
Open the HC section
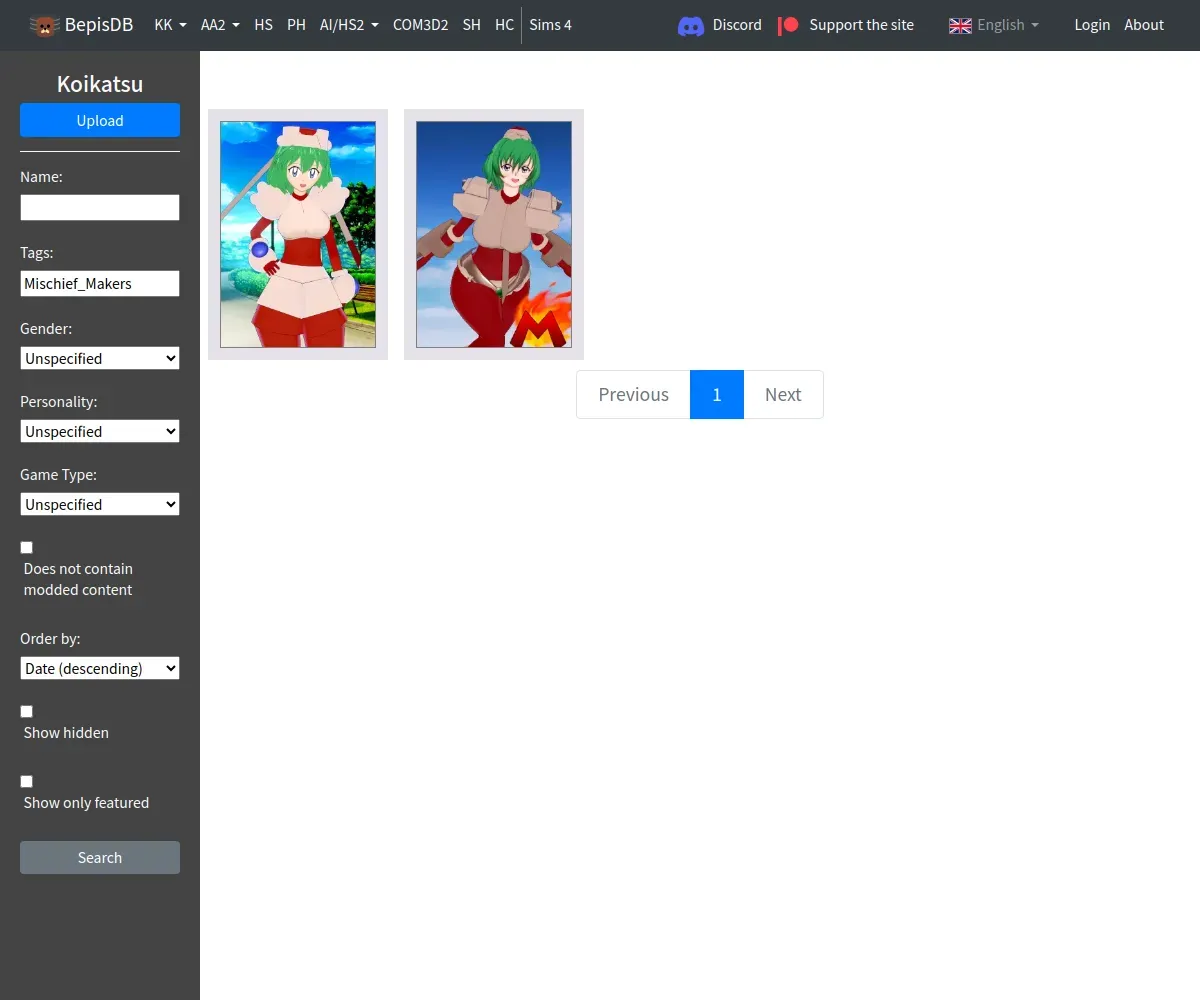tap(504, 25)
